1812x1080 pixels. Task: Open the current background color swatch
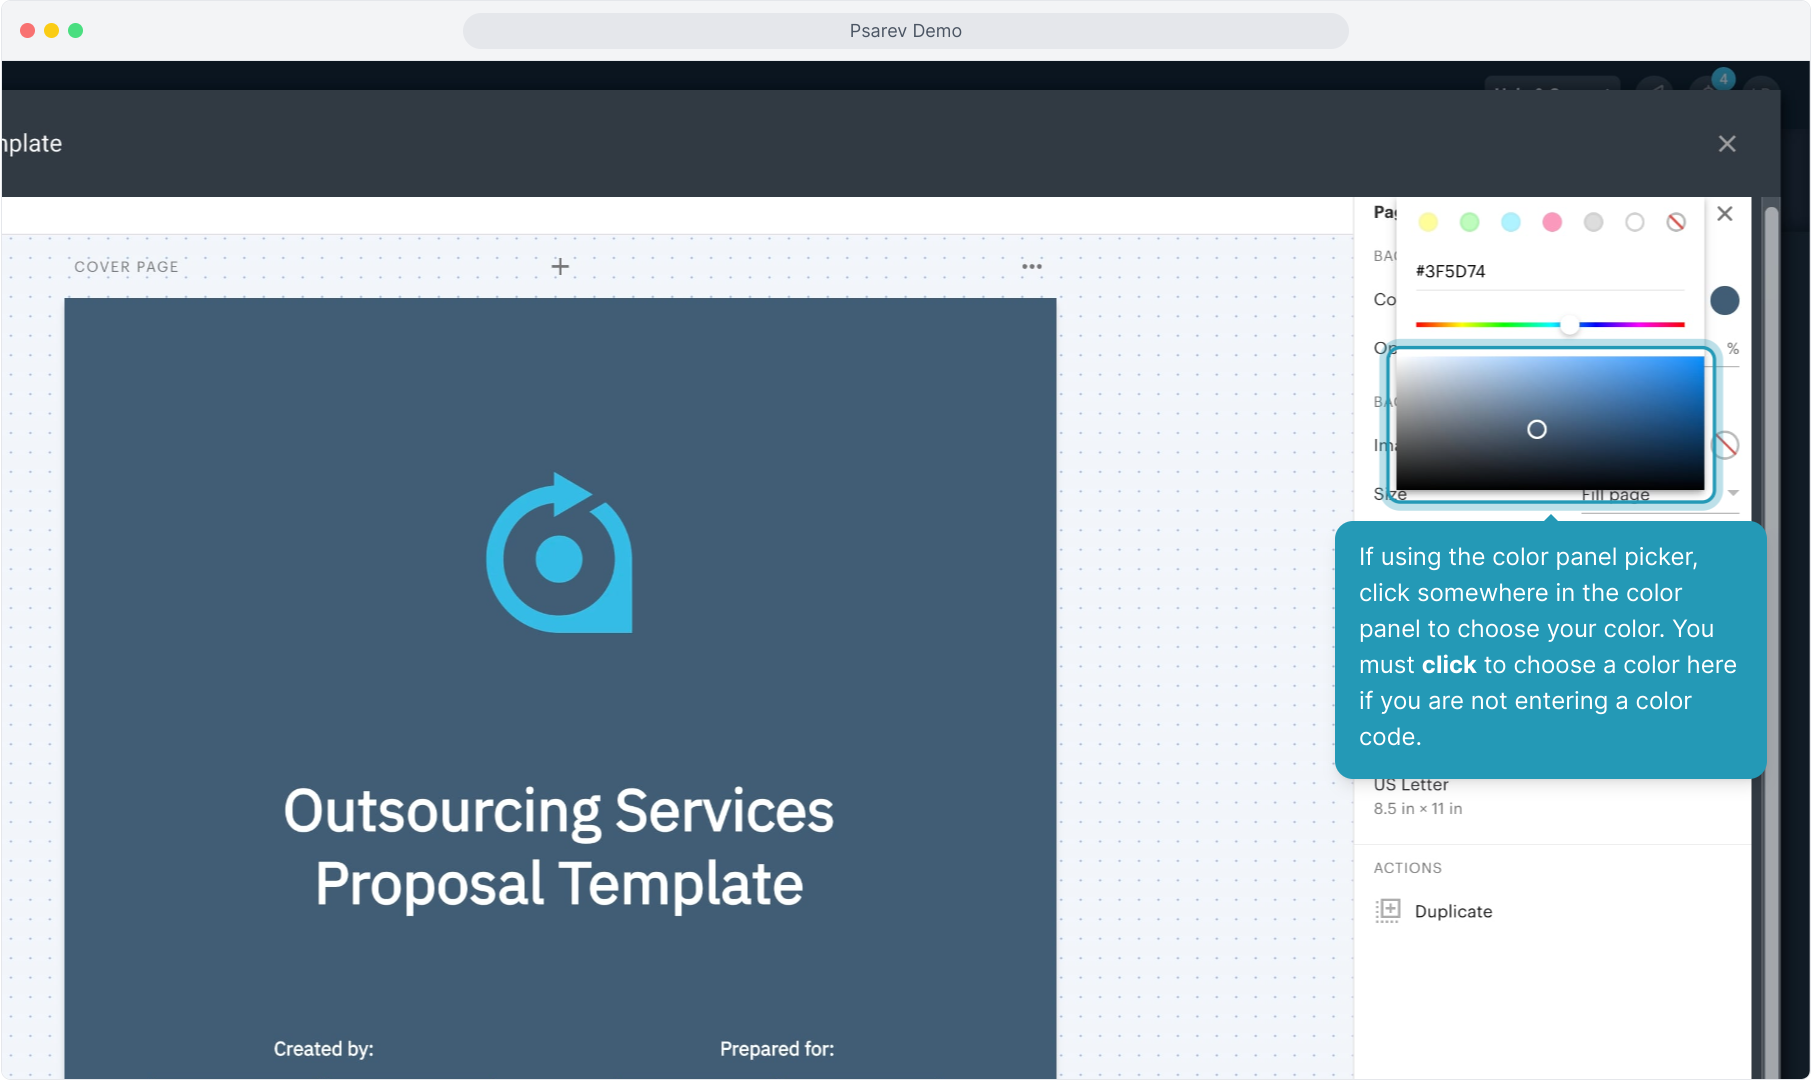click(1724, 300)
